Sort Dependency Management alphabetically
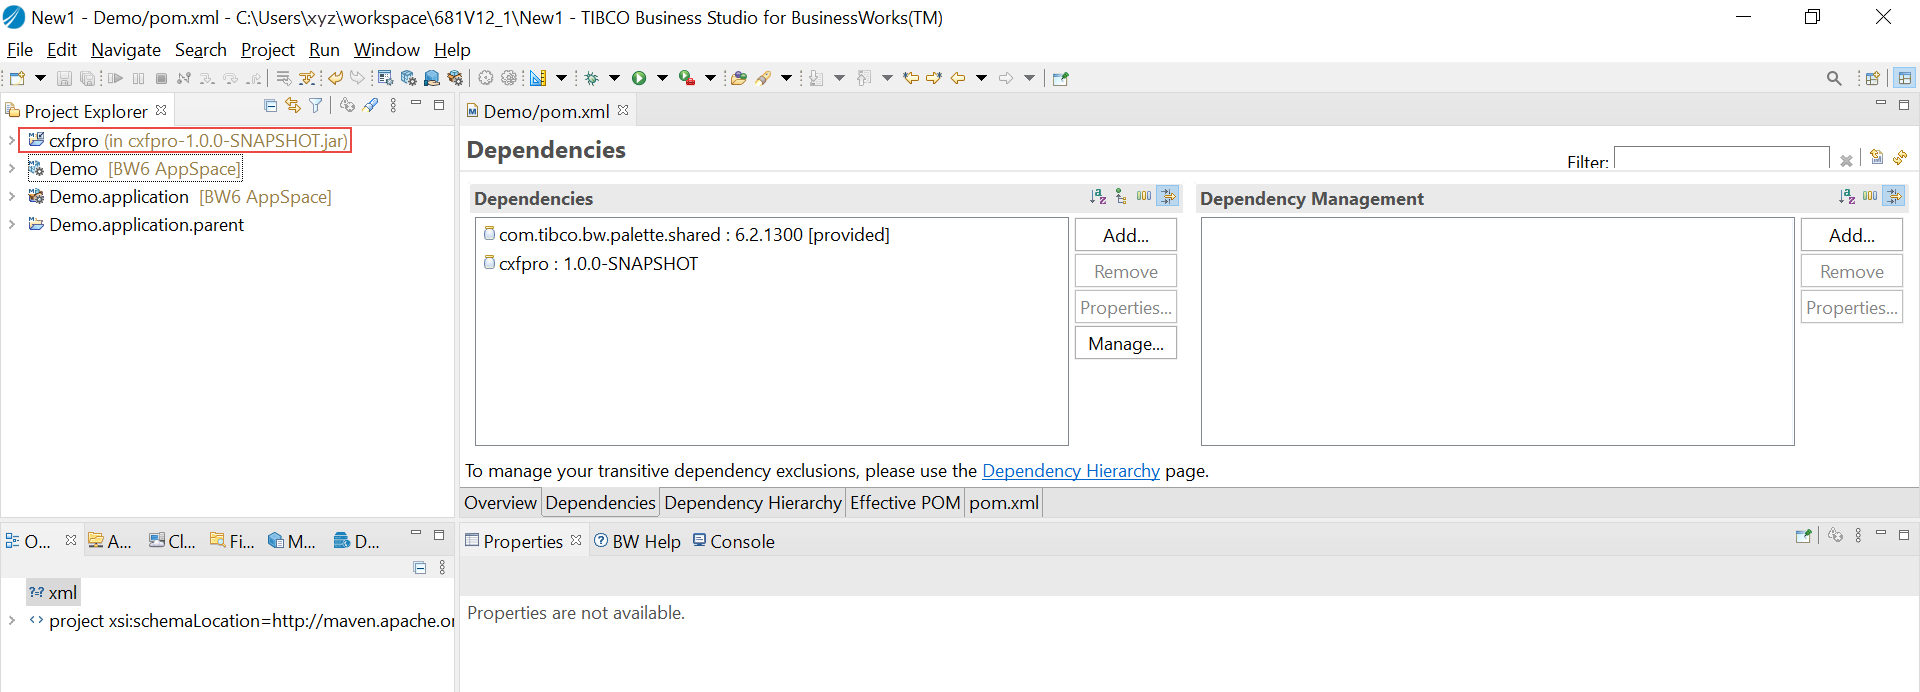This screenshot has width=1920, height=692. (1847, 196)
